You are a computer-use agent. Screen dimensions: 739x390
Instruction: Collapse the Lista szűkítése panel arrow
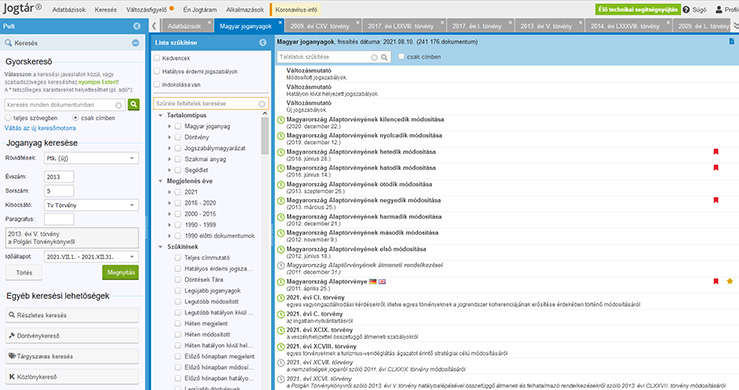[x=263, y=42]
